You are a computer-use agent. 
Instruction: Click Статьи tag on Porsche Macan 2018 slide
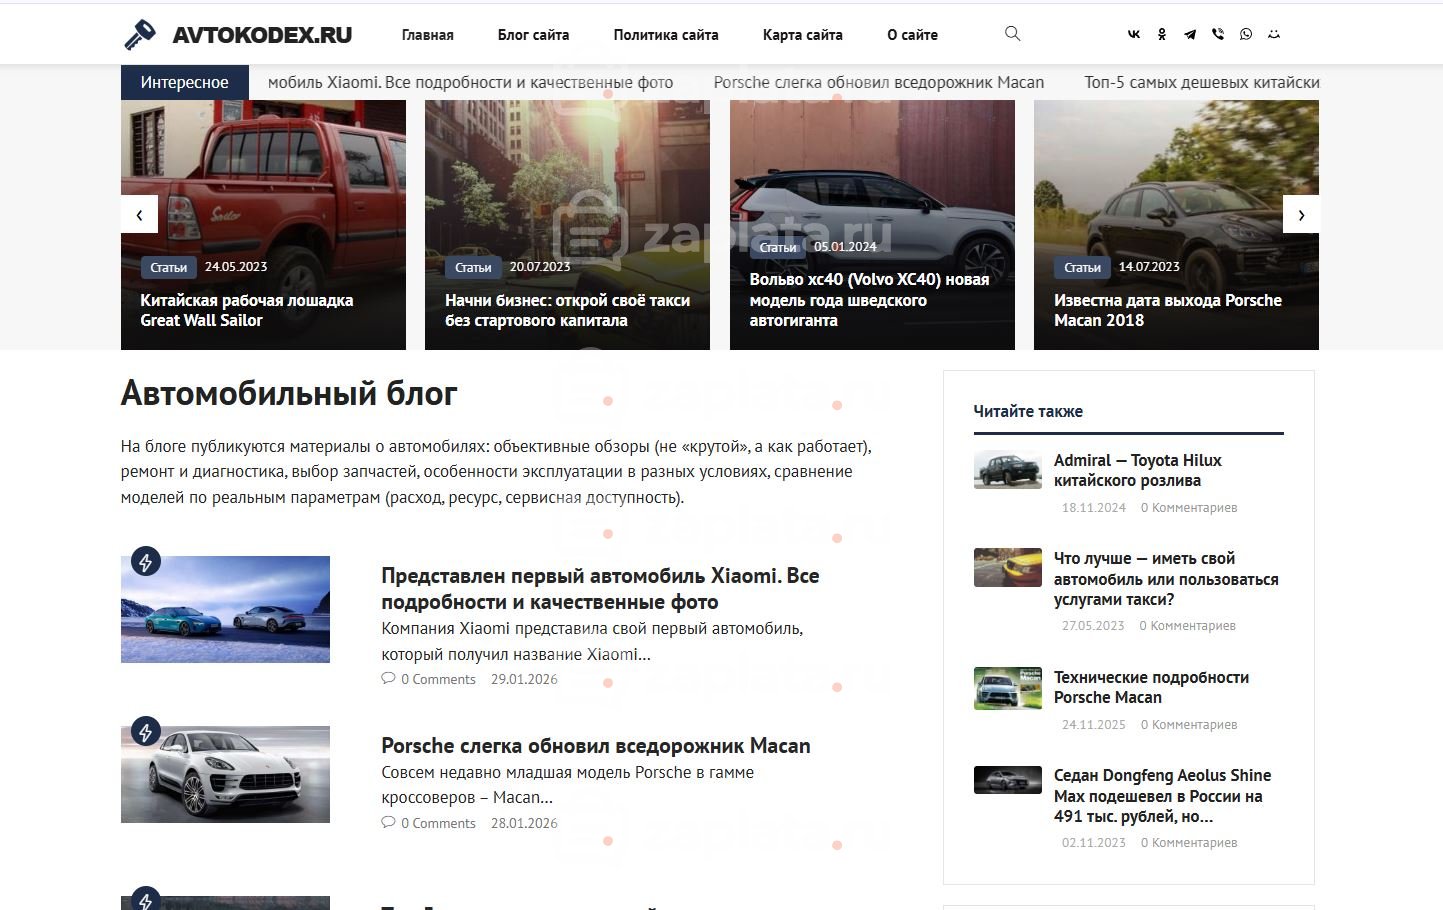pyautogui.click(x=1082, y=267)
